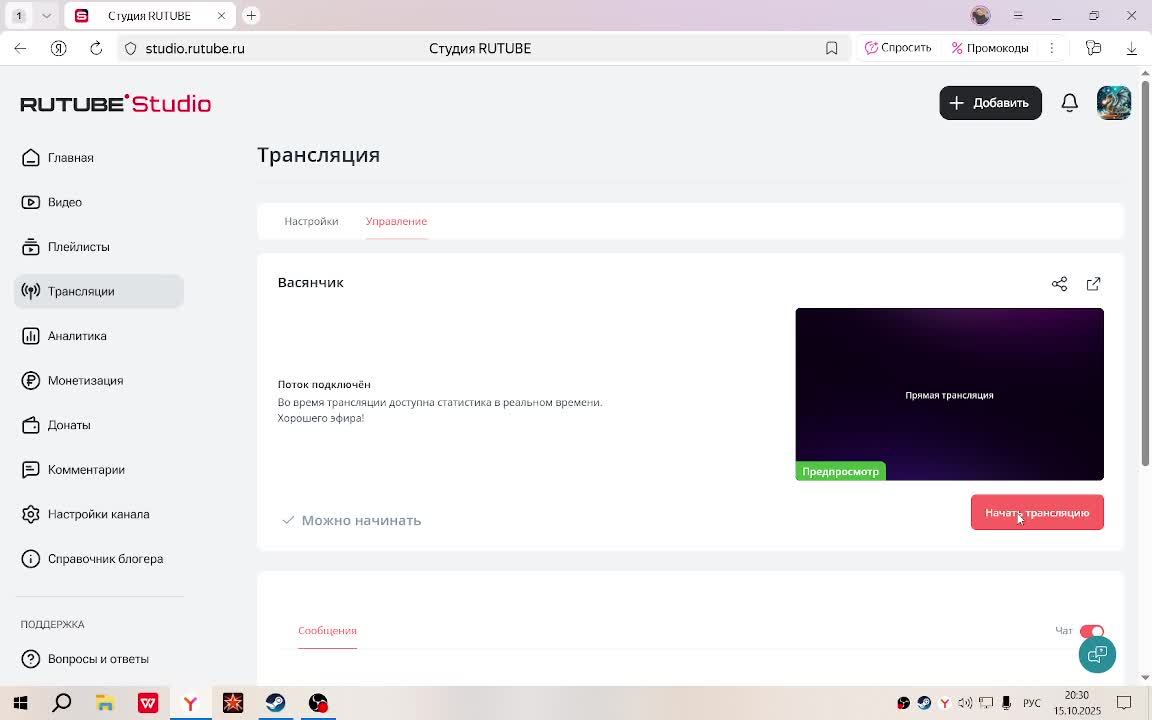
Task: Open WPS Office from taskbar
Action: pyautogui.click(x=148, y=703)
